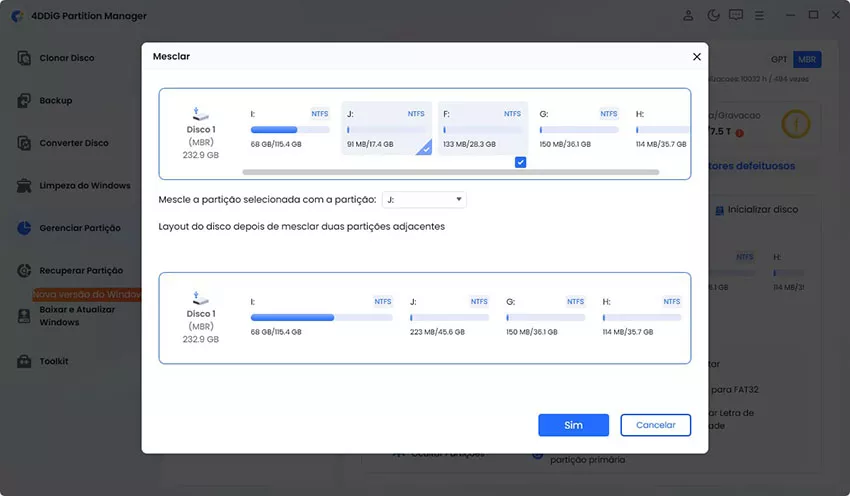The height and width of the screenshot is (496, 850).
Task: Click Converter Disco menu label
Action: [x=74, y=143]
